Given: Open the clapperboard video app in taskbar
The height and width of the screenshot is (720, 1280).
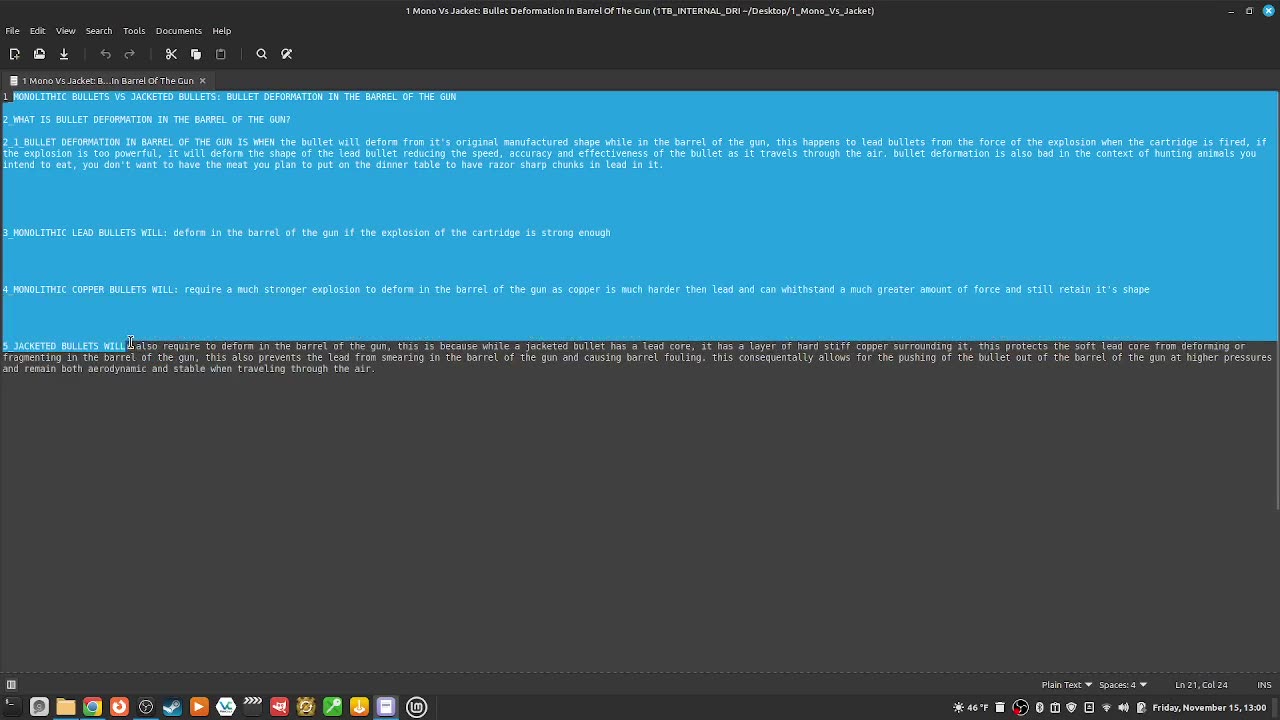Looking at the screenshot, I should tap(252, 707).
